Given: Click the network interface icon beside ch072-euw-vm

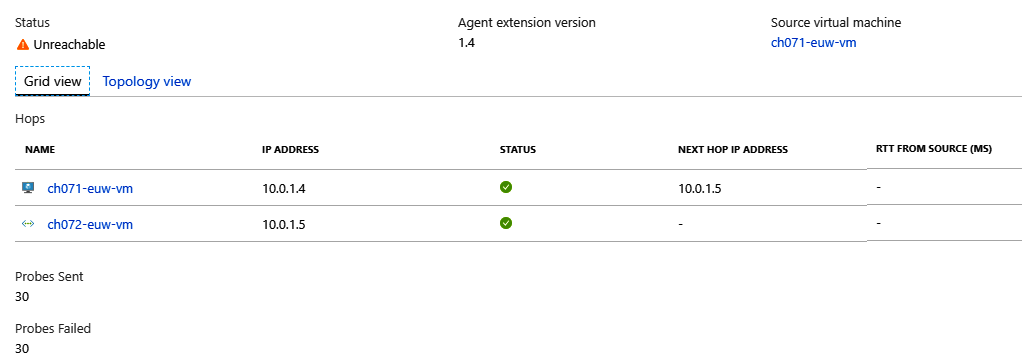Looking at the screenshot, I should click(x=27, y=224).
